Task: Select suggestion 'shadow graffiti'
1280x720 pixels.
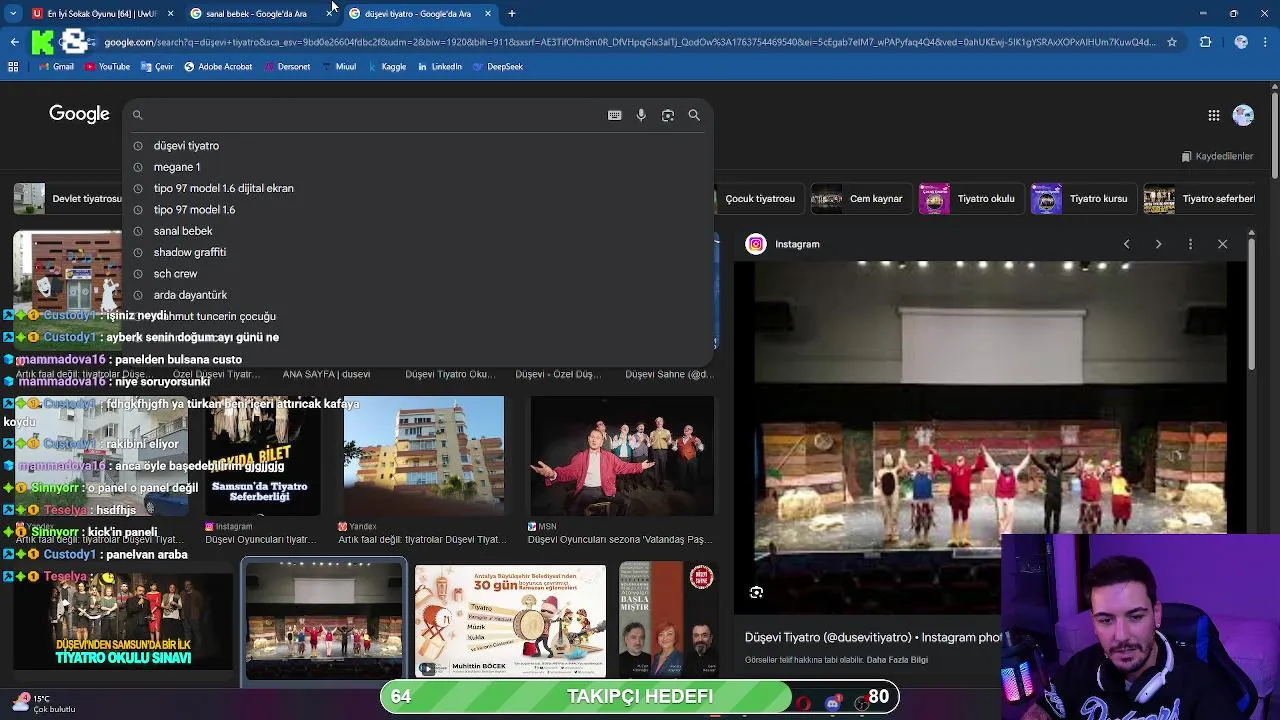Action: (418, 252)
